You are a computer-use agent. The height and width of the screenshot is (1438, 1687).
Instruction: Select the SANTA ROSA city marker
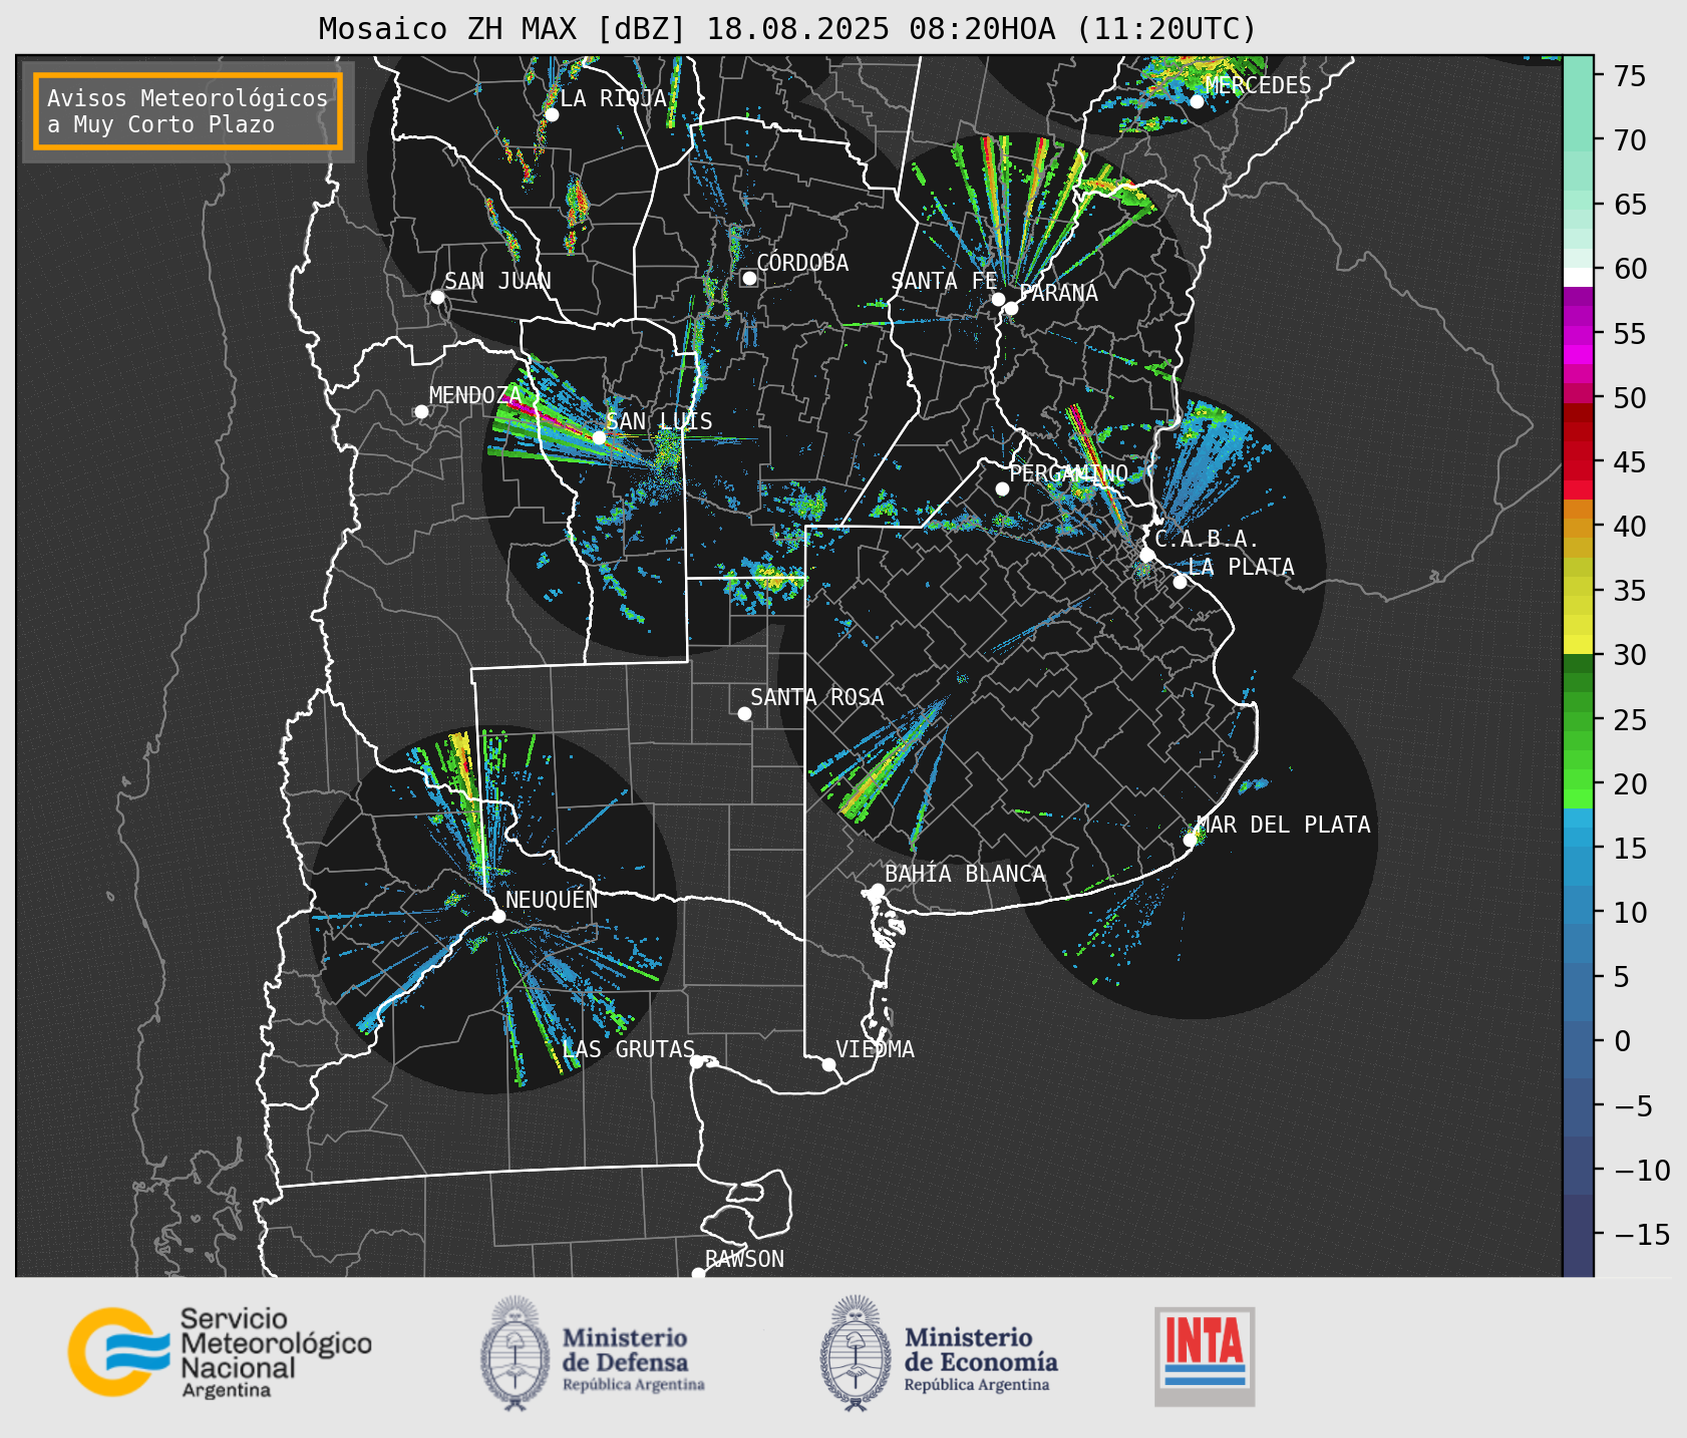744,713
